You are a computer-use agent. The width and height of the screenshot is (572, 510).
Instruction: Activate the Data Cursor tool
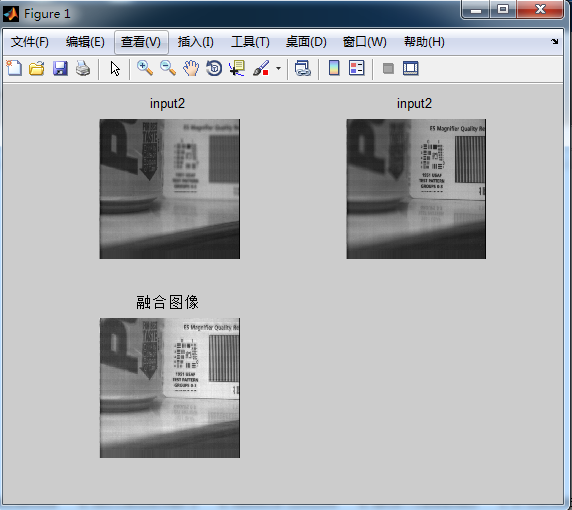pyautogui.click(x=237, y=68)
